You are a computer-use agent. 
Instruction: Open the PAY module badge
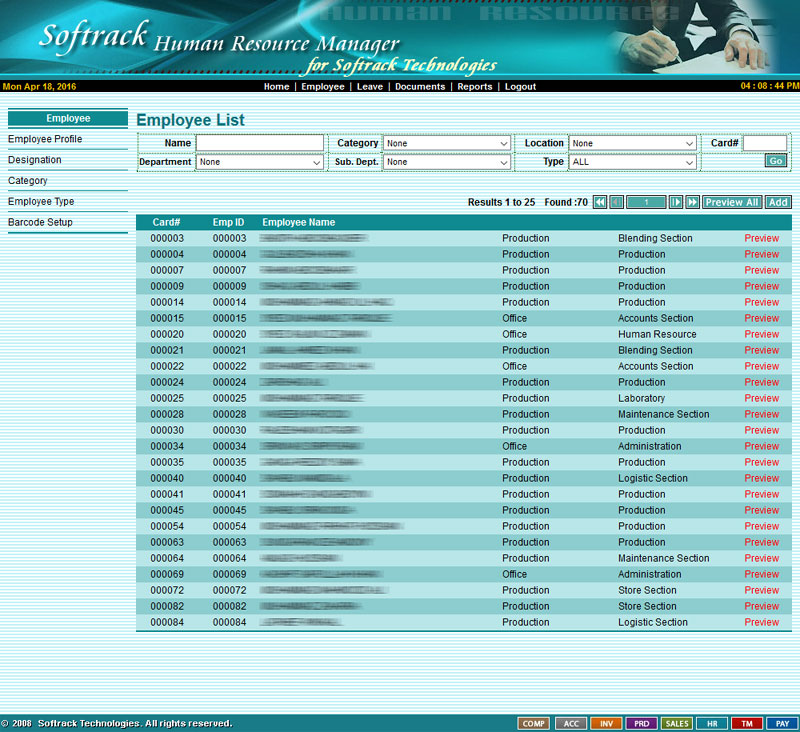[782, 723]
